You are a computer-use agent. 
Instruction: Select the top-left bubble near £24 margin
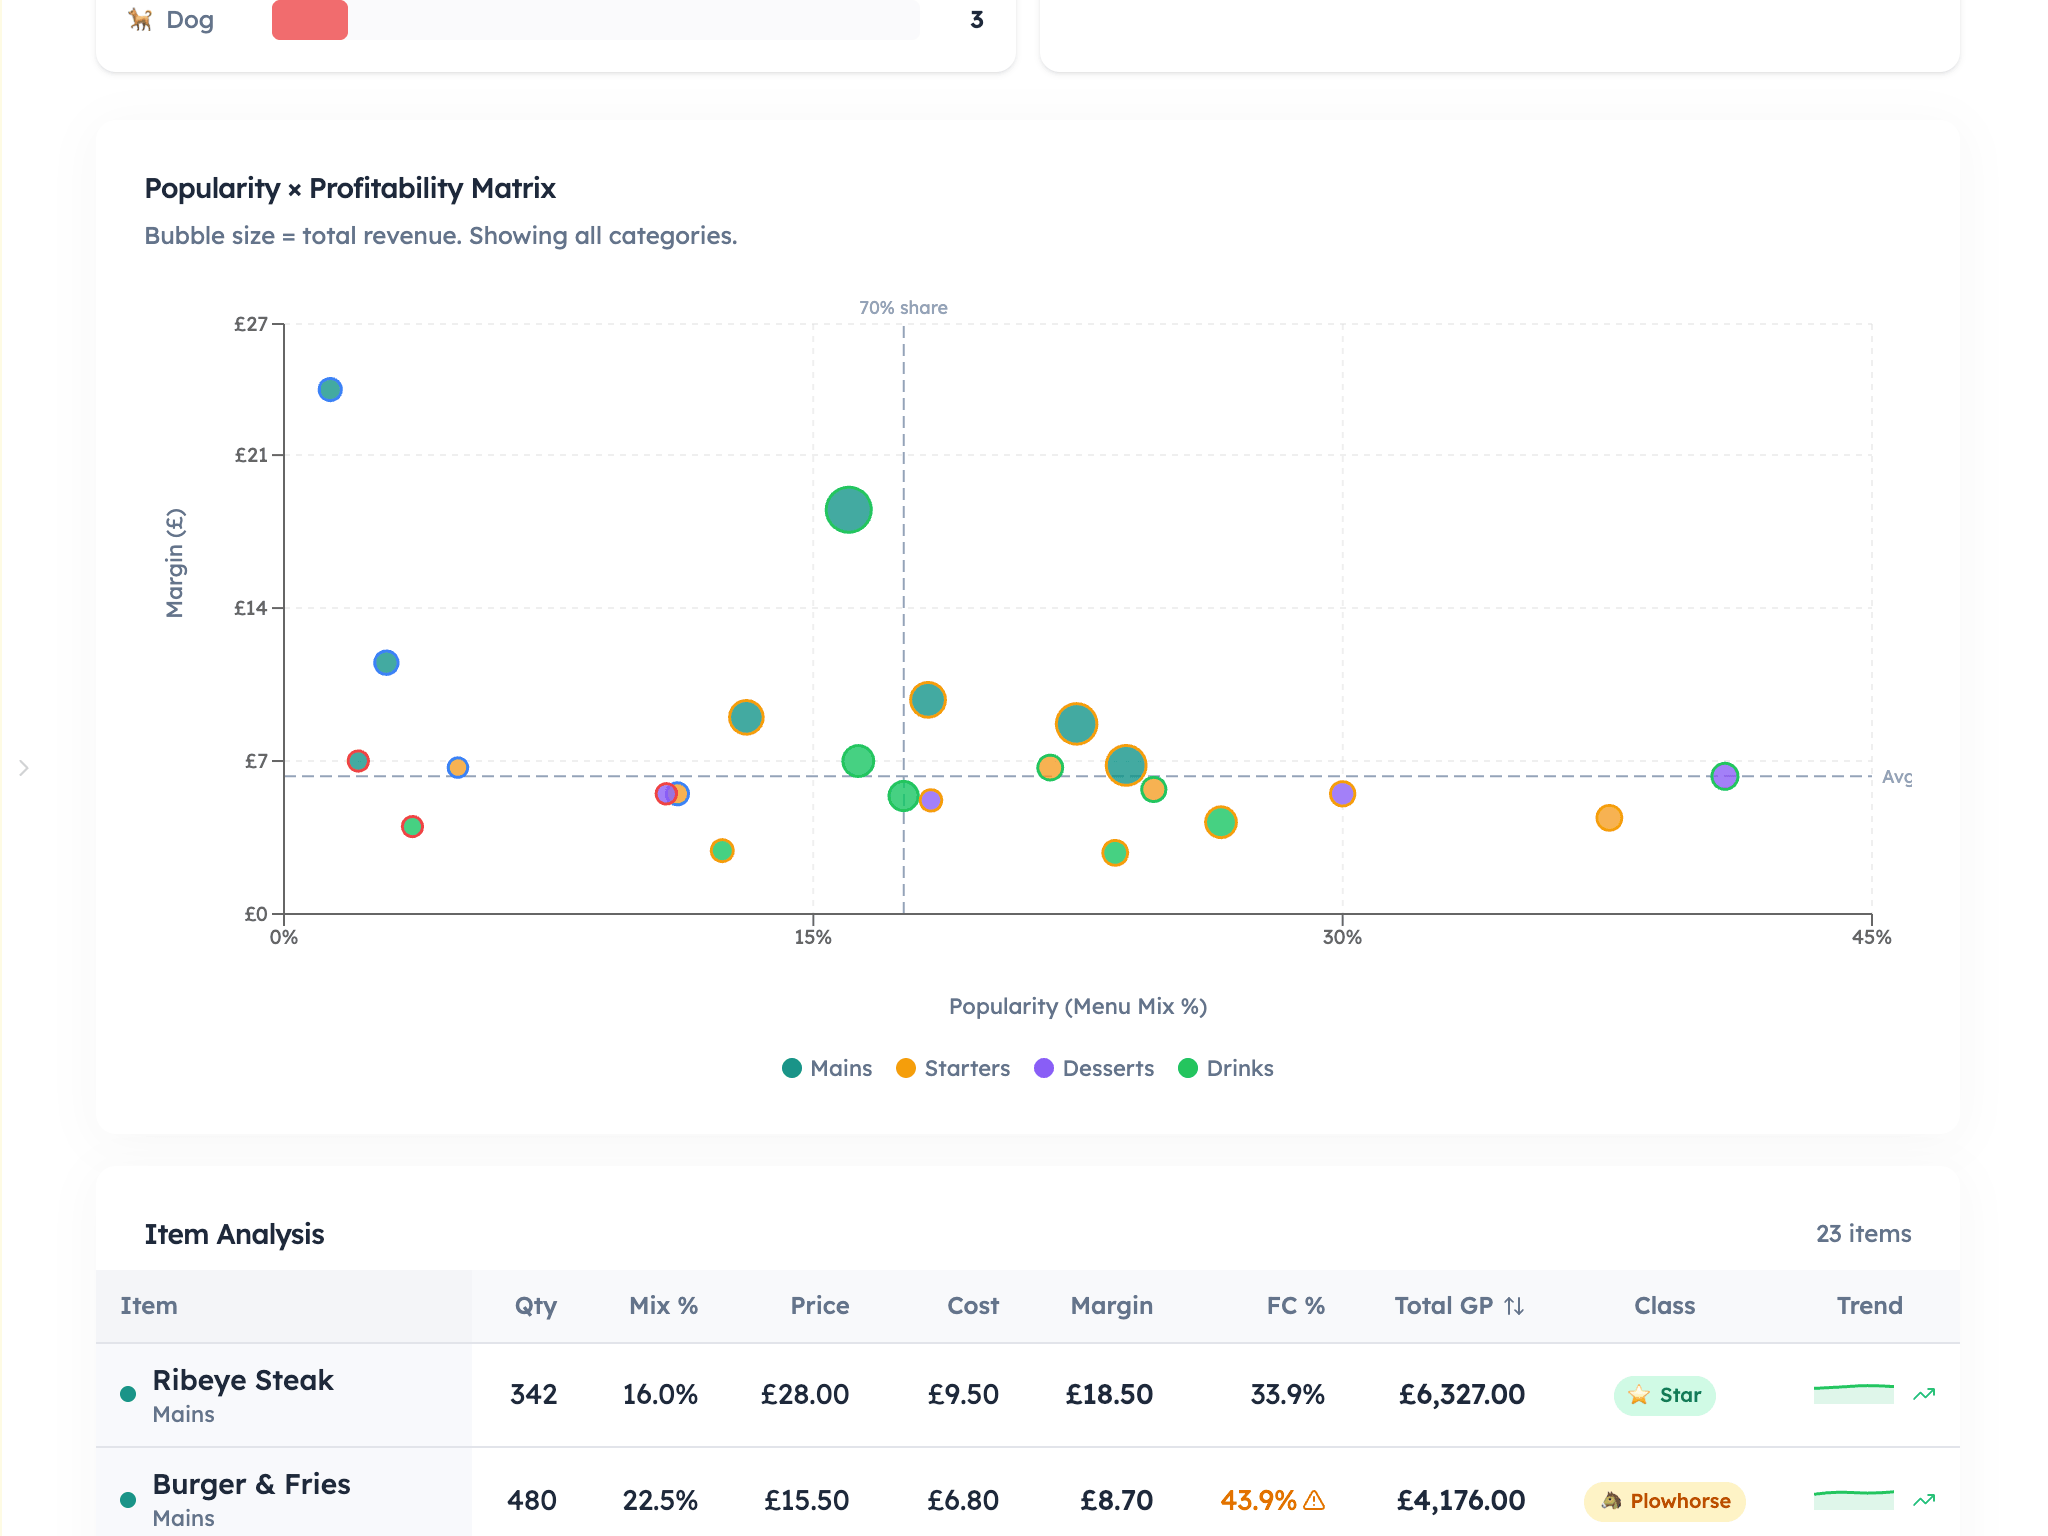pos(330,389)
